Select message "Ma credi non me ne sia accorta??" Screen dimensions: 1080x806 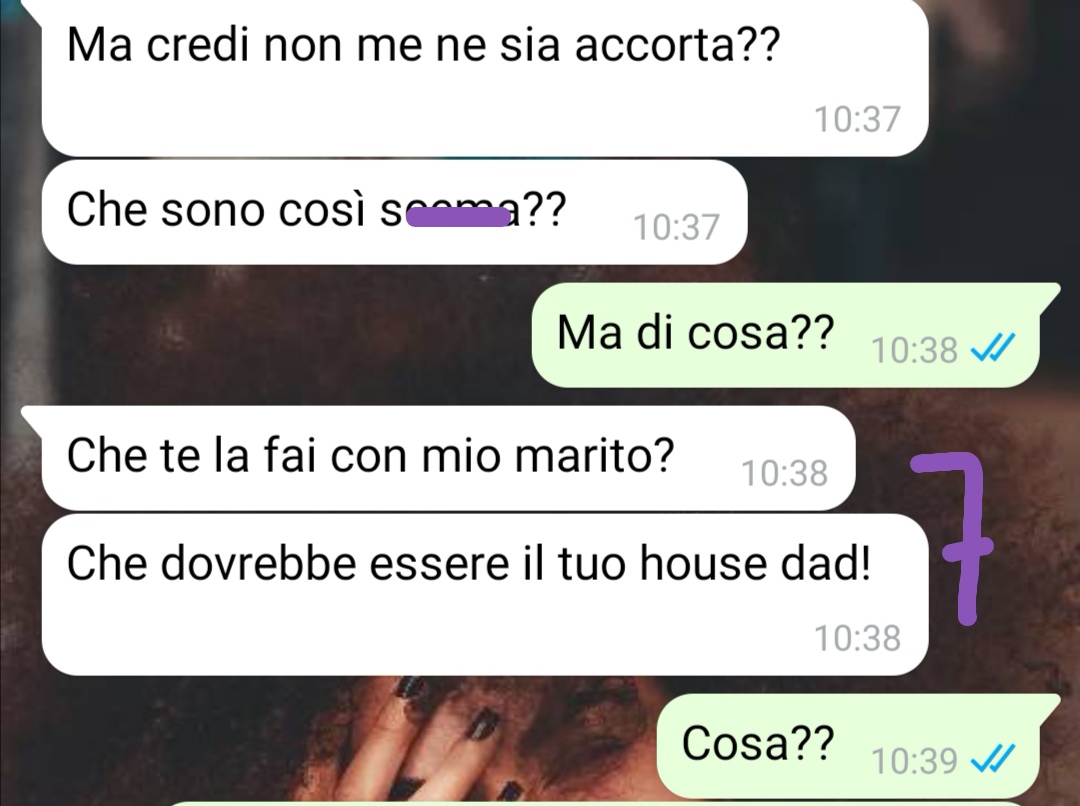click(485, 77)
